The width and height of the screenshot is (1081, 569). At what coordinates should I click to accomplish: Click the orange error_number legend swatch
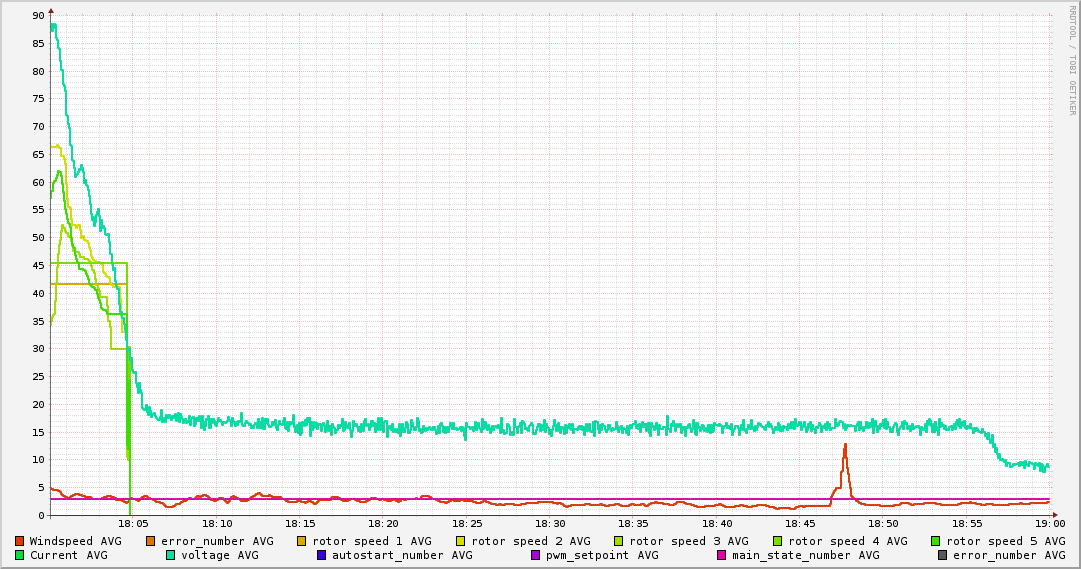point(151,541)
